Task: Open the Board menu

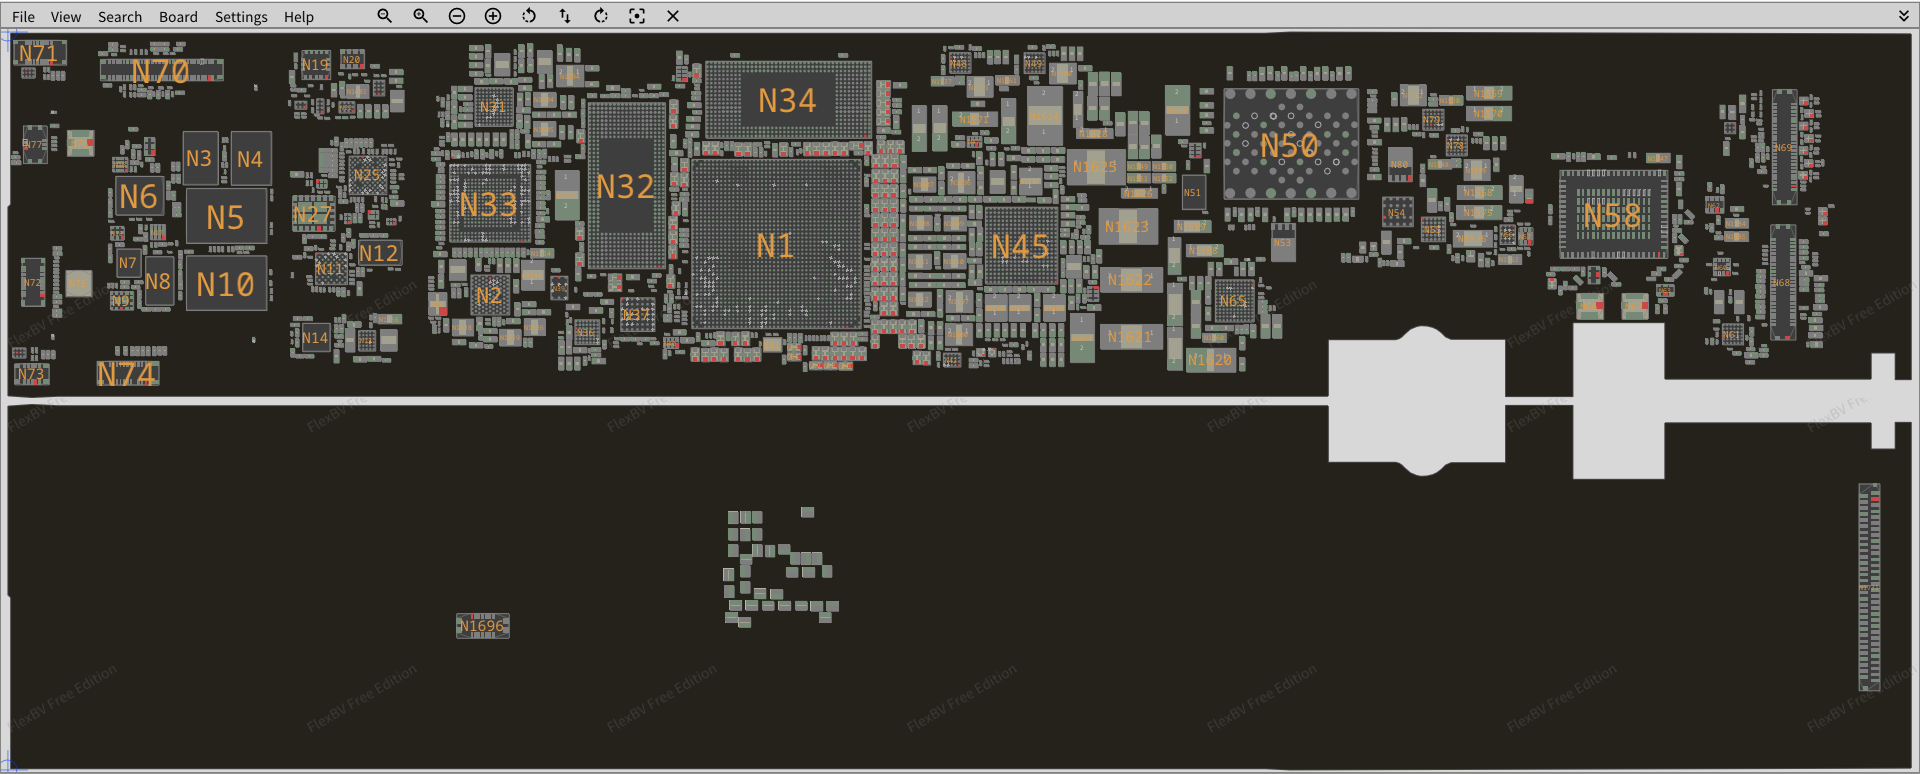Action: [178, 17]
